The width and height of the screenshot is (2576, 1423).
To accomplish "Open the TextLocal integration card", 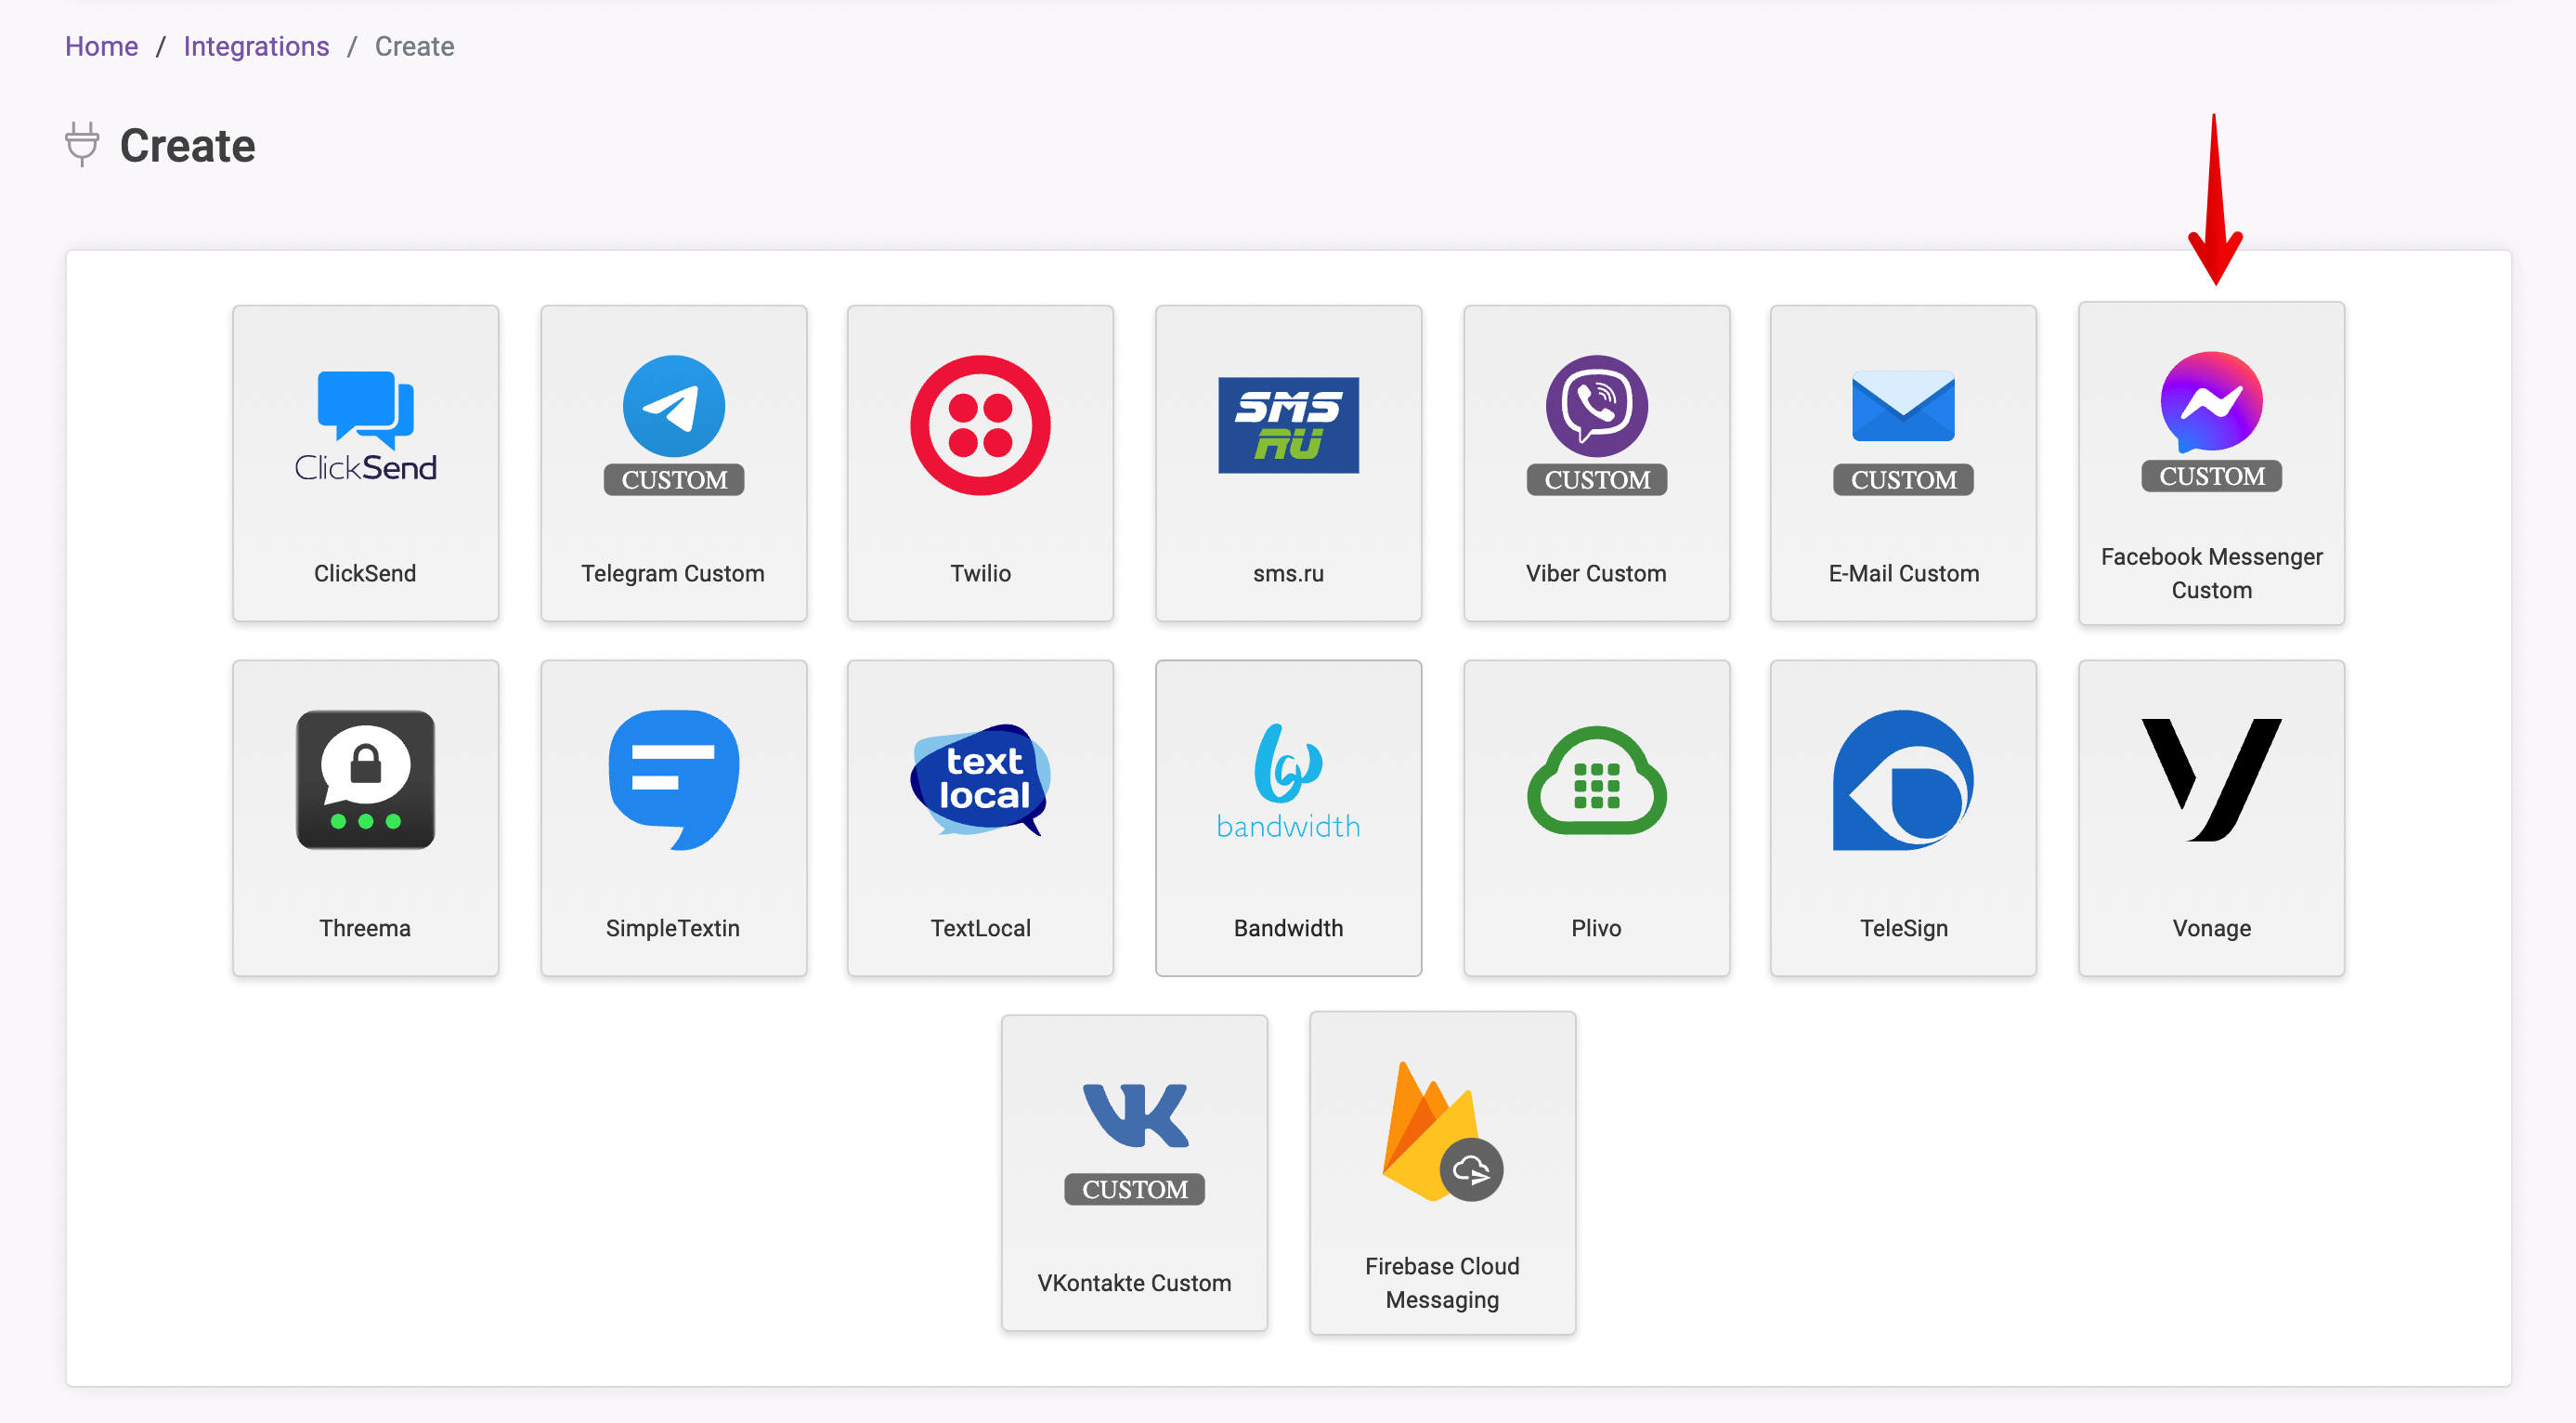I will click(979, 816).
